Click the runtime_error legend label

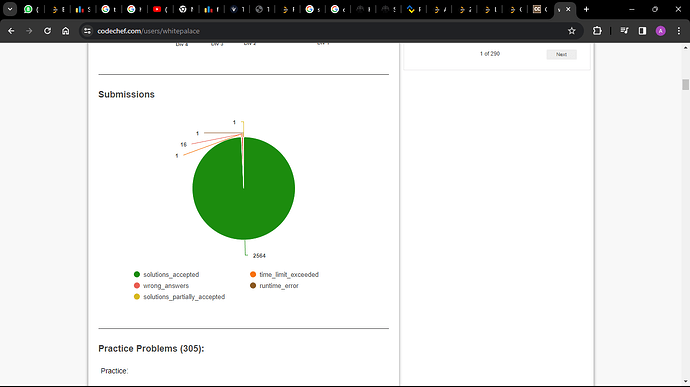click(279, 286)
